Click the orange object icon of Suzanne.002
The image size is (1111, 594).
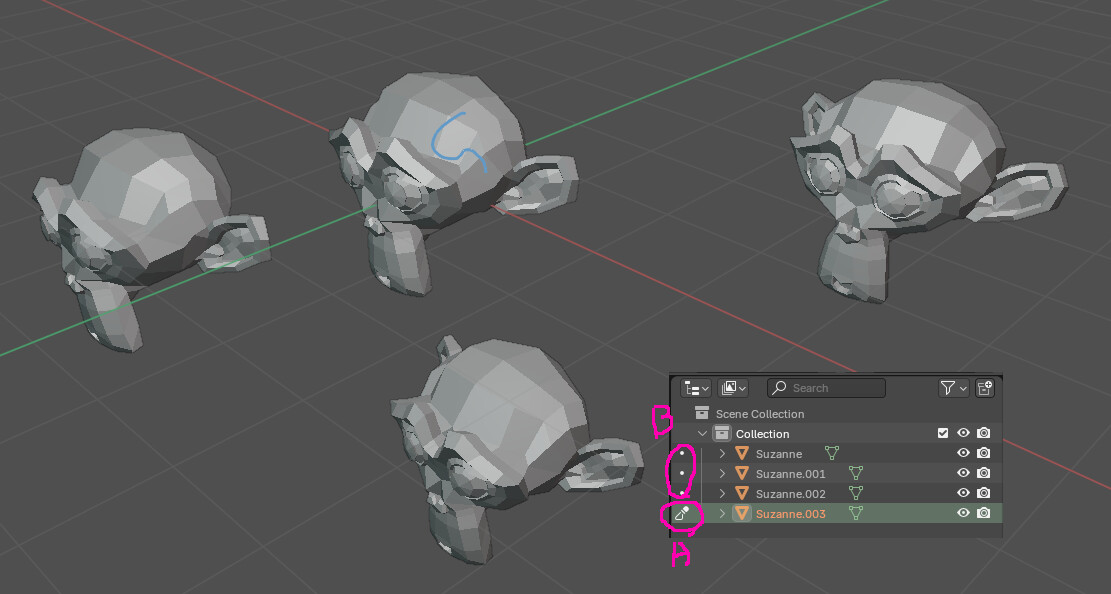(x=742, y=493)
